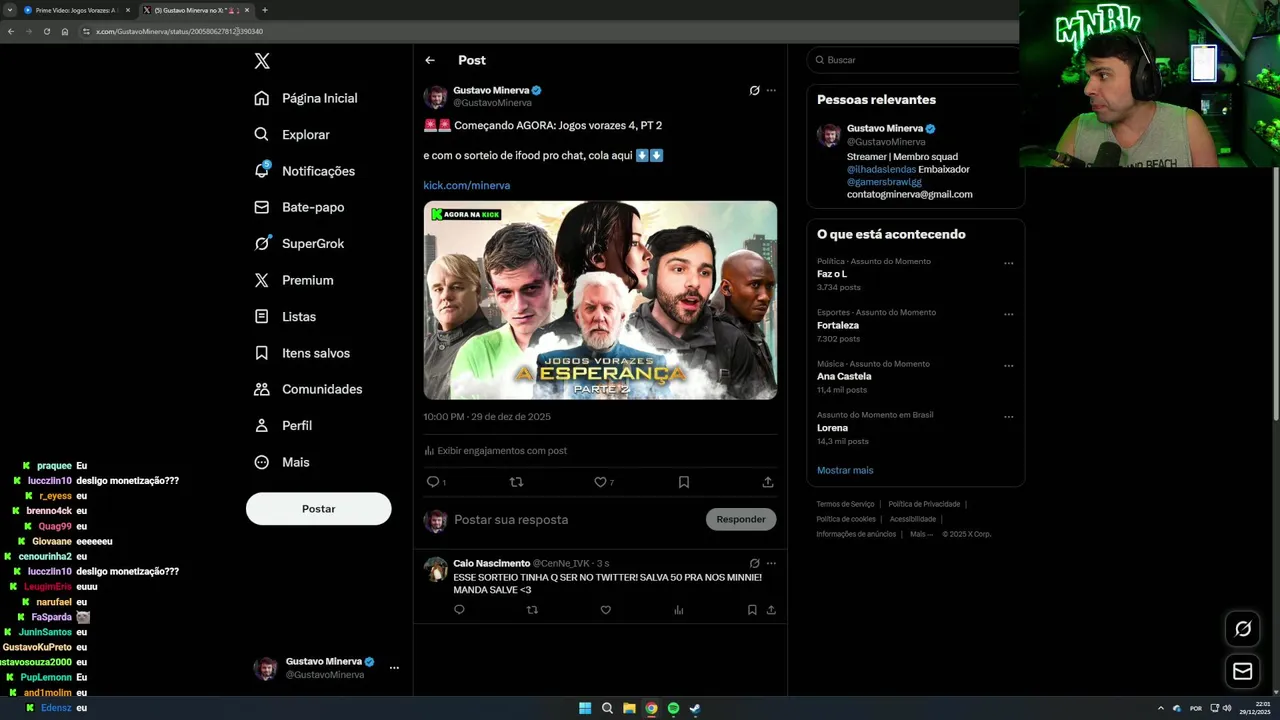Screen dimensions: 1280x720
Task: View analytics on Caio Nascimento's reply
Action: pos(679,610)
